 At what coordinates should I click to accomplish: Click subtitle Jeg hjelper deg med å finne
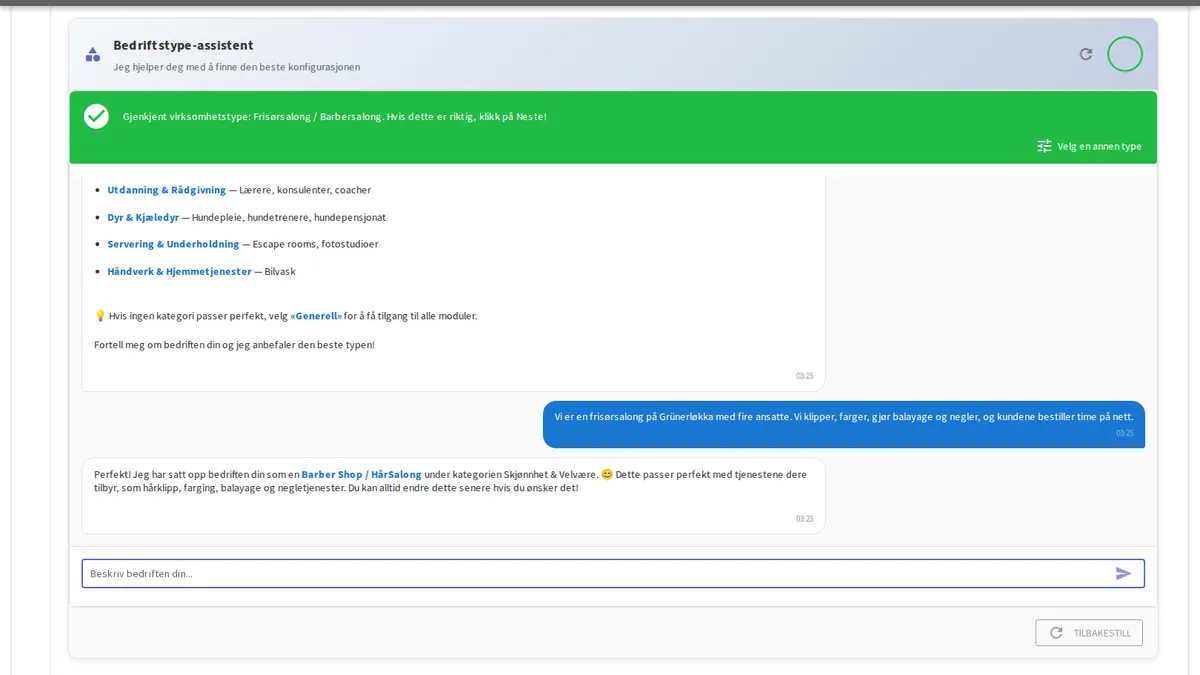point(236,67)
